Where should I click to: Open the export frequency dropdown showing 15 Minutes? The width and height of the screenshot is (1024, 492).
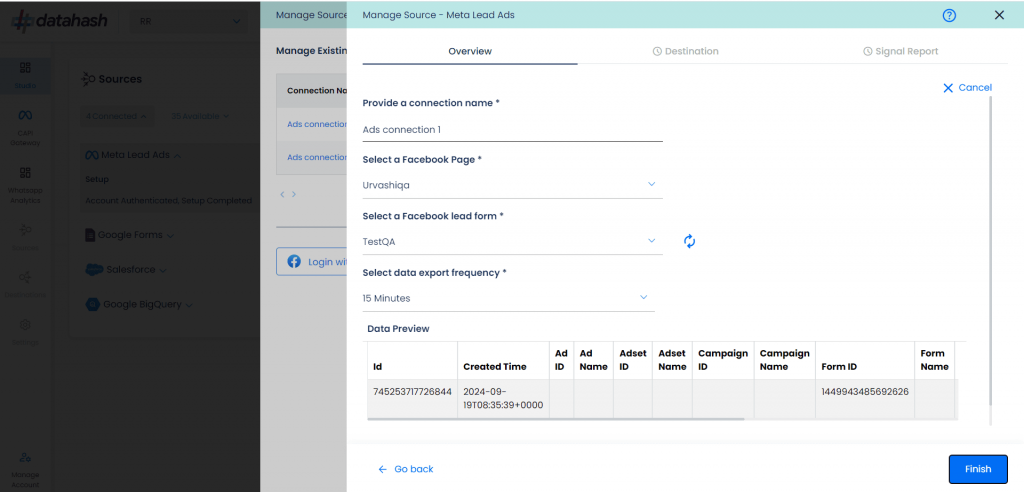point(509,298)
